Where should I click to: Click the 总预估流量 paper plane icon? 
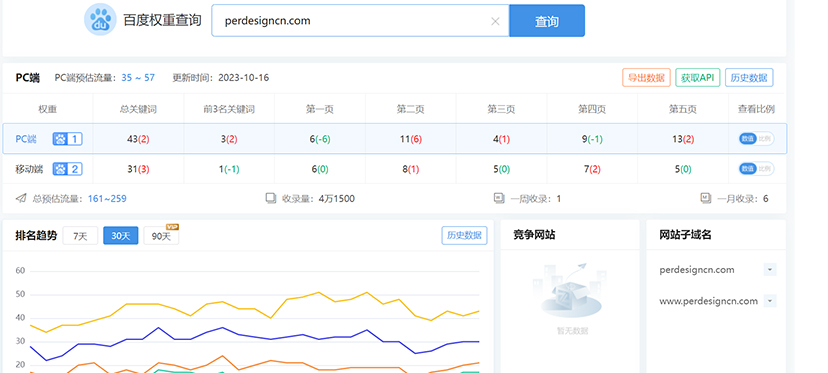pyautogui.click(x=21, y=199)
